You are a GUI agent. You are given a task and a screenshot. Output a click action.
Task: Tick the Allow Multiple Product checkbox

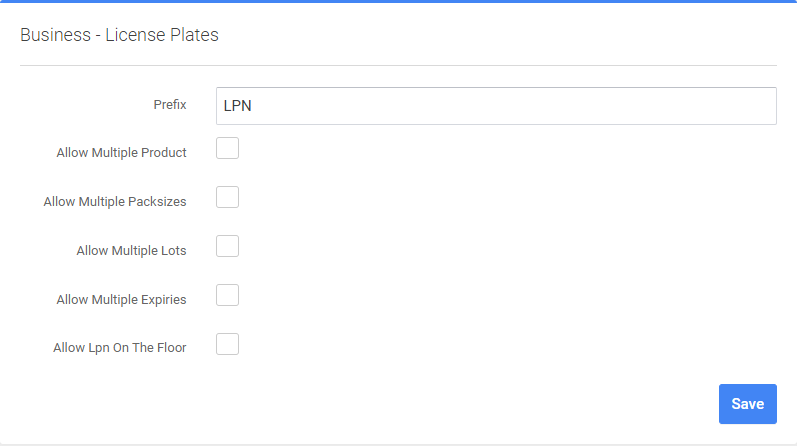227,148
